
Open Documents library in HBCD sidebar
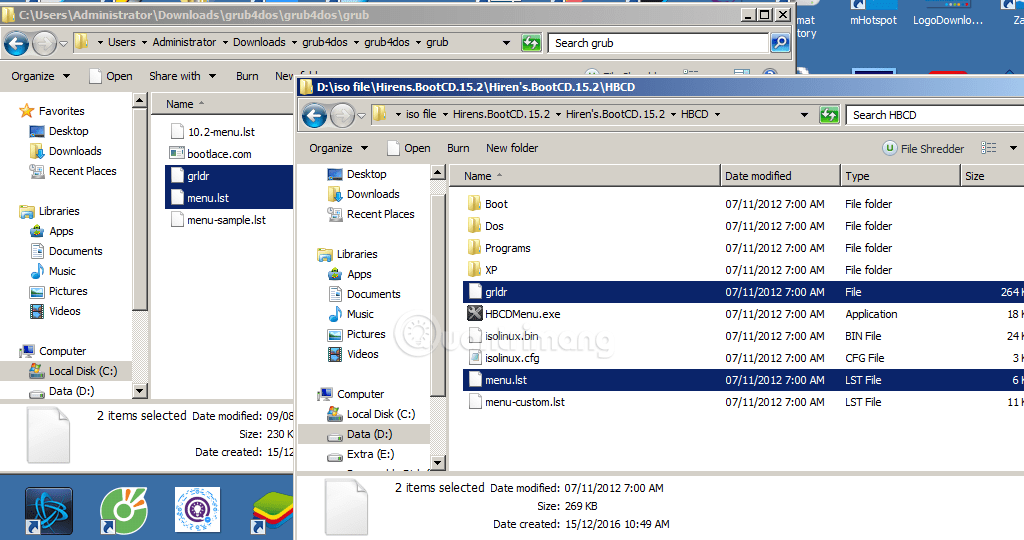[x=364, y=294]
